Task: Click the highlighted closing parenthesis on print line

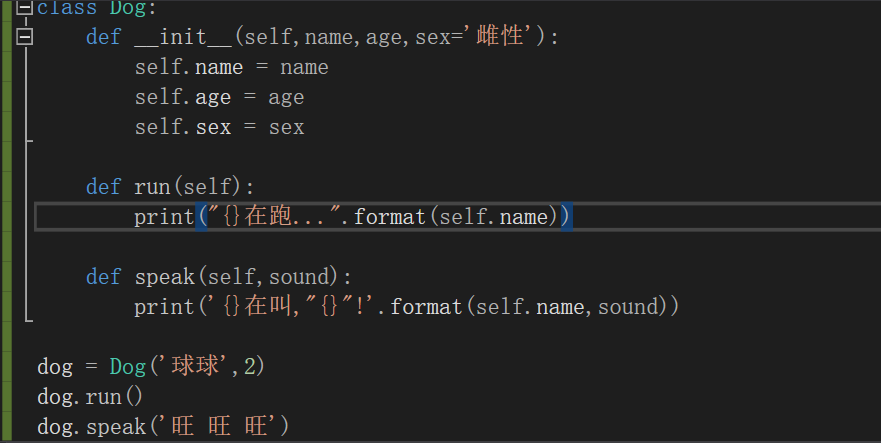Action: point(566,217)
